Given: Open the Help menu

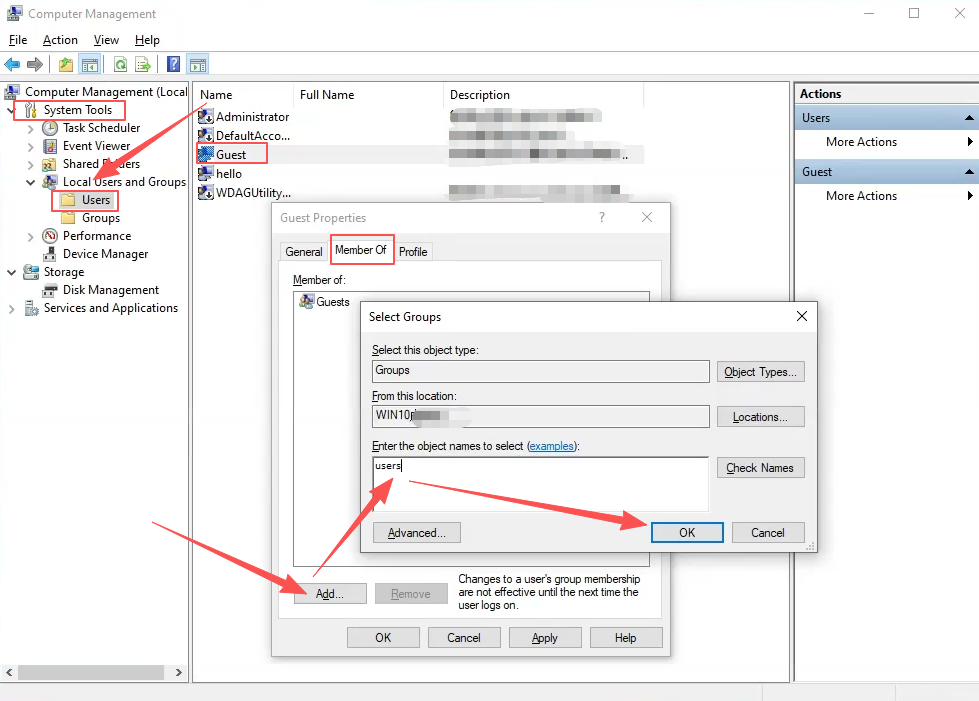Looking at the screenshot, I should (x=147, y=40).
